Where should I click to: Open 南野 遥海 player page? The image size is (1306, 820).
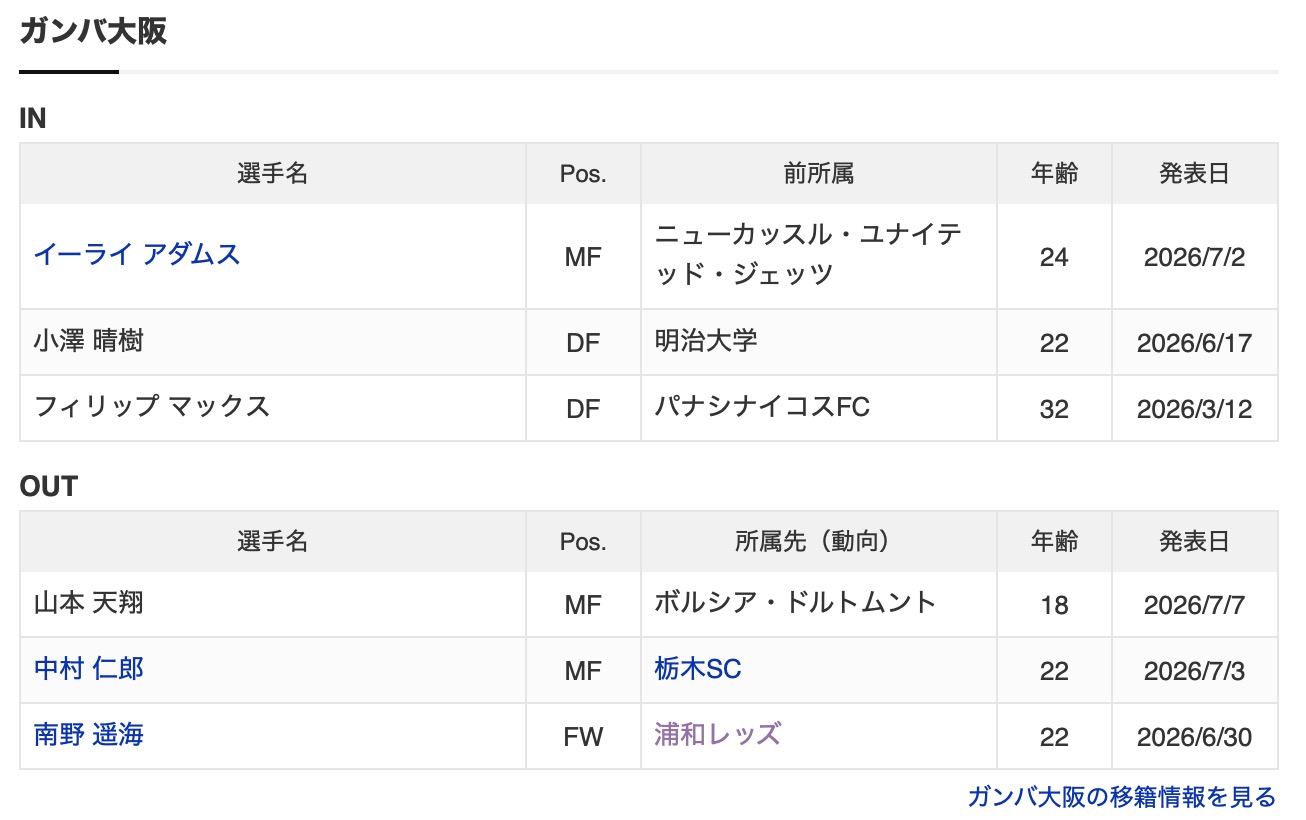tap(89, 734)
